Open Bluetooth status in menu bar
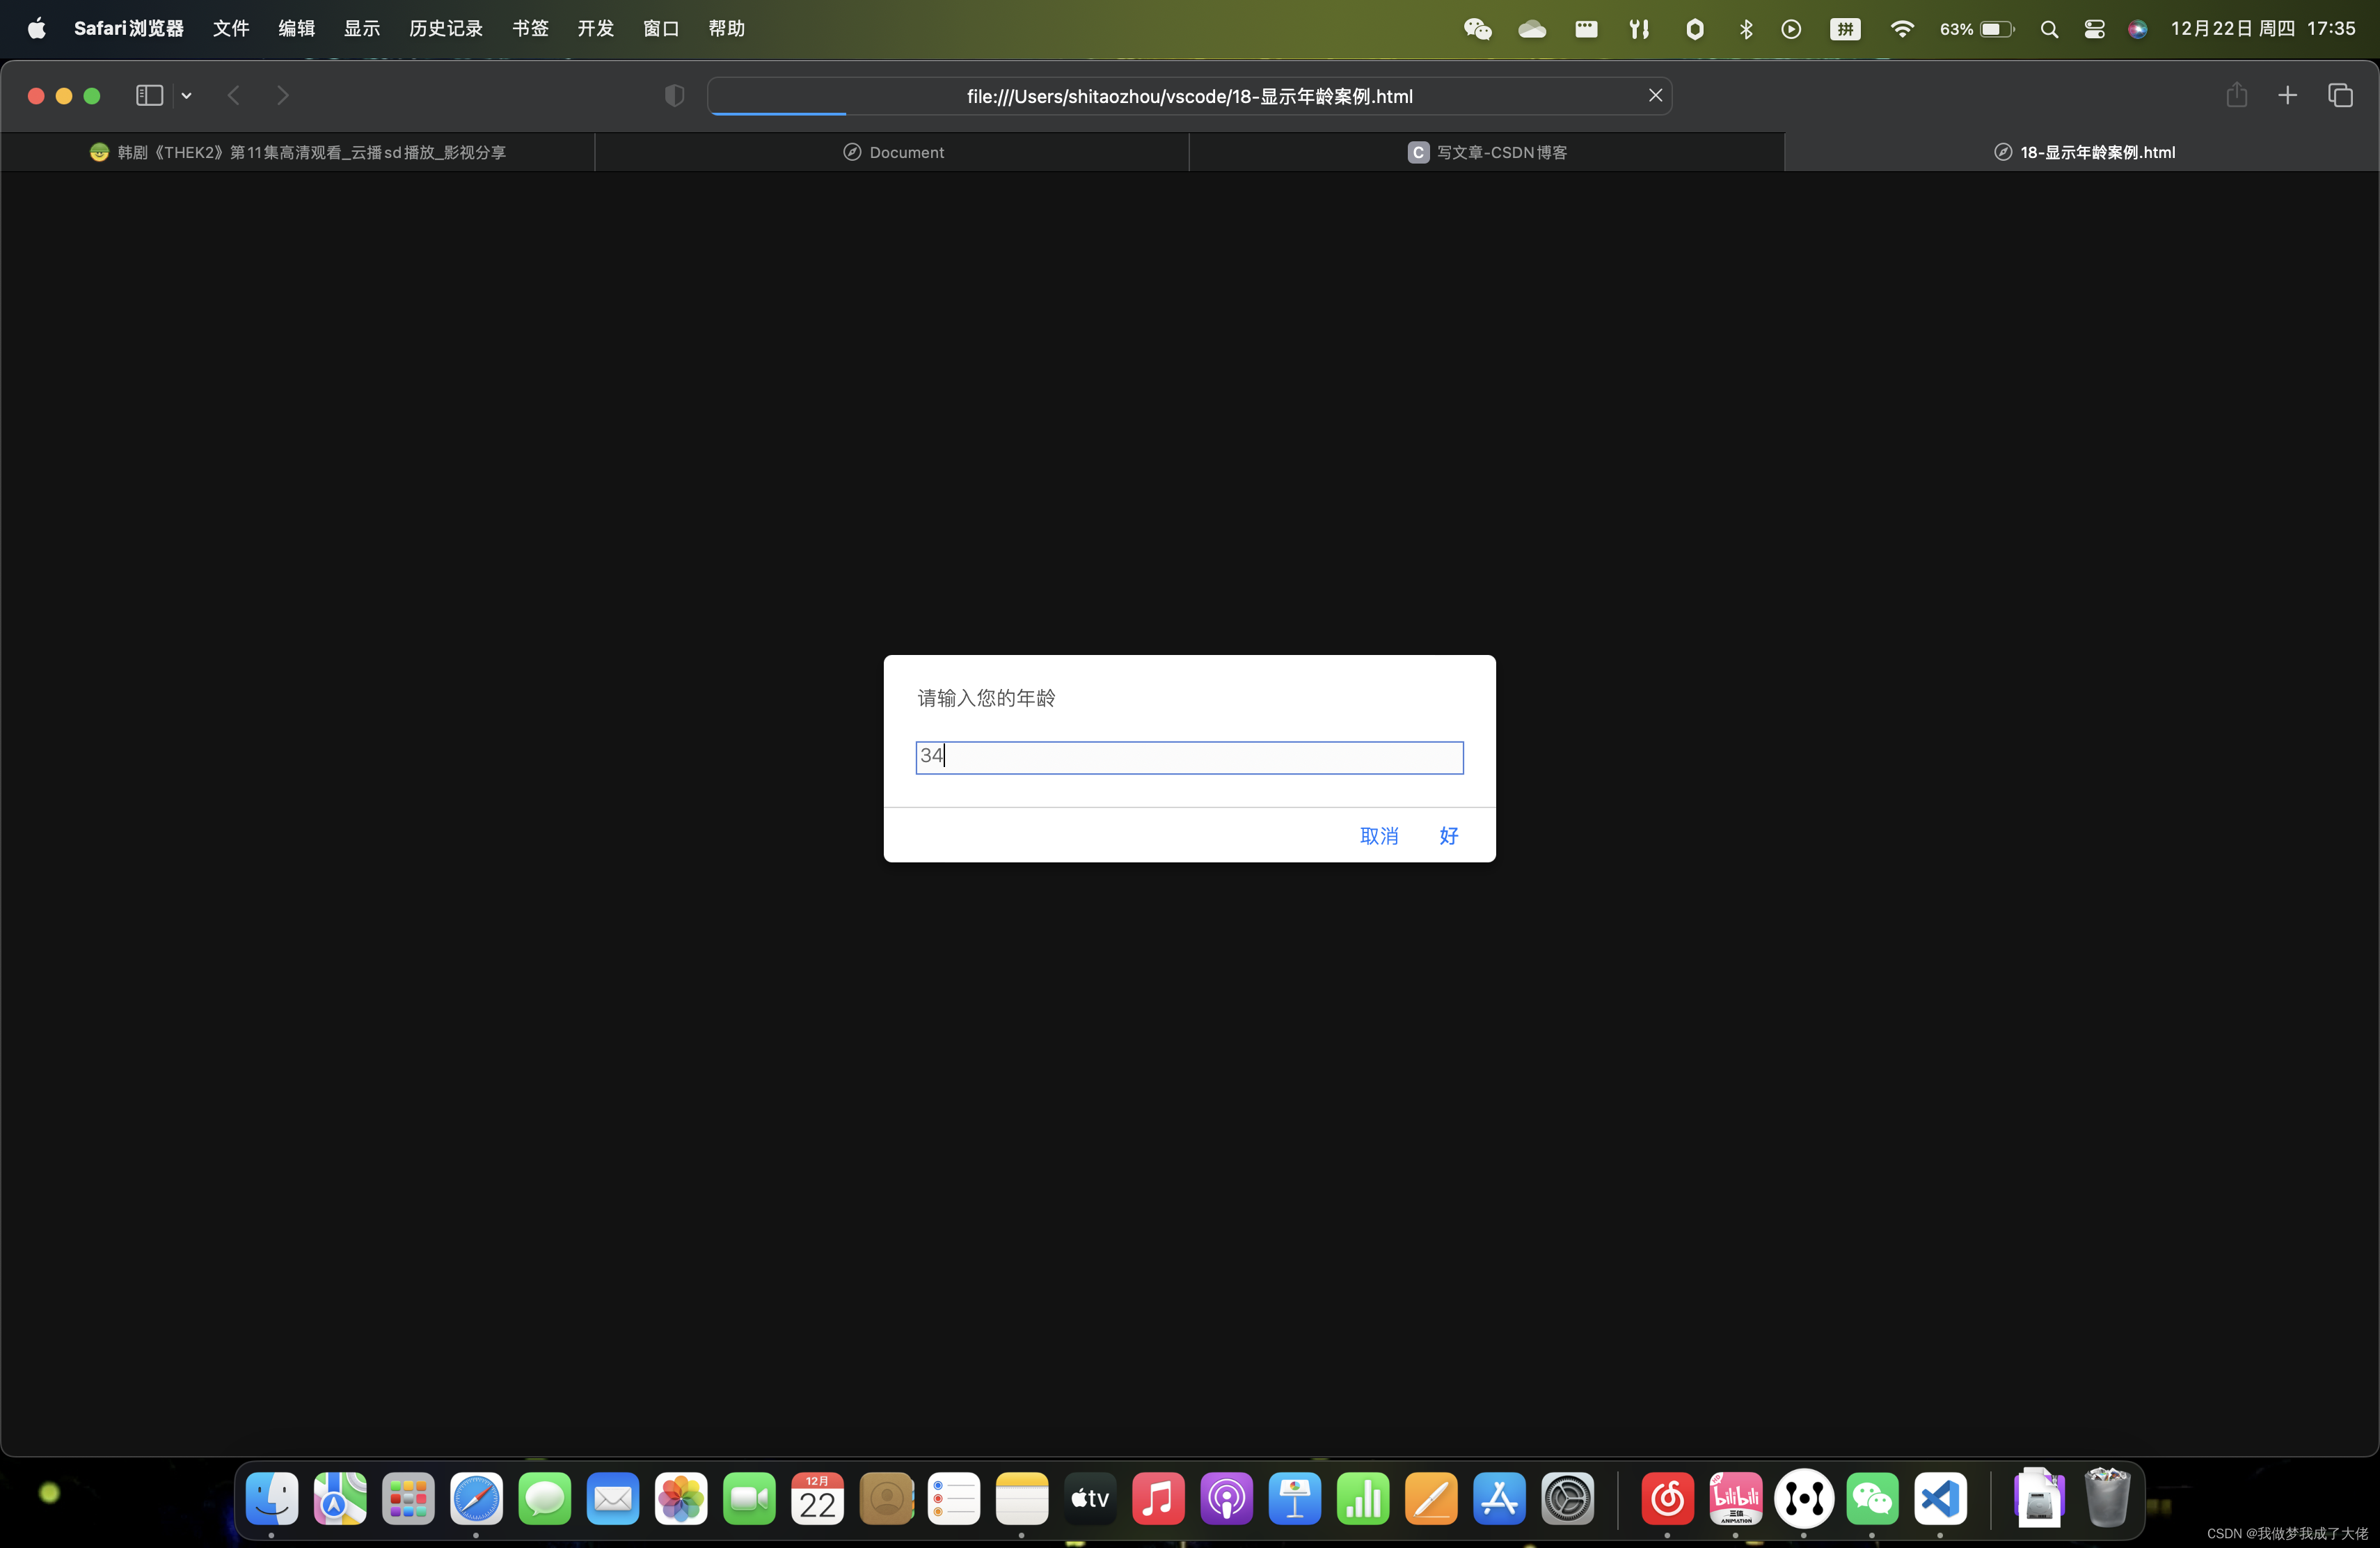This screenshot has width=2380, height=1548. pyautogui.click(x=1746, y=29)
